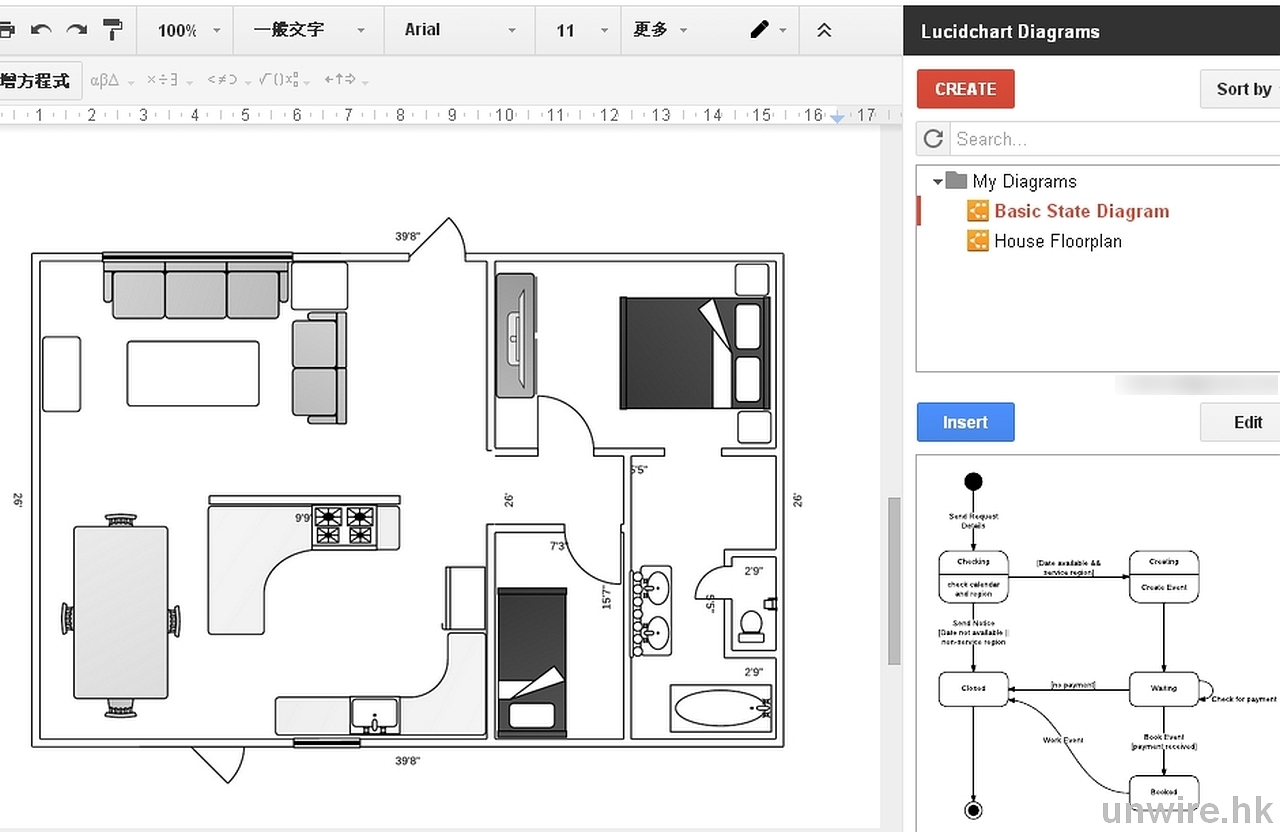This screenshot has width=1280, height=832.
Task: Click the Basic State Diagram orange icon
Action: 977,211
